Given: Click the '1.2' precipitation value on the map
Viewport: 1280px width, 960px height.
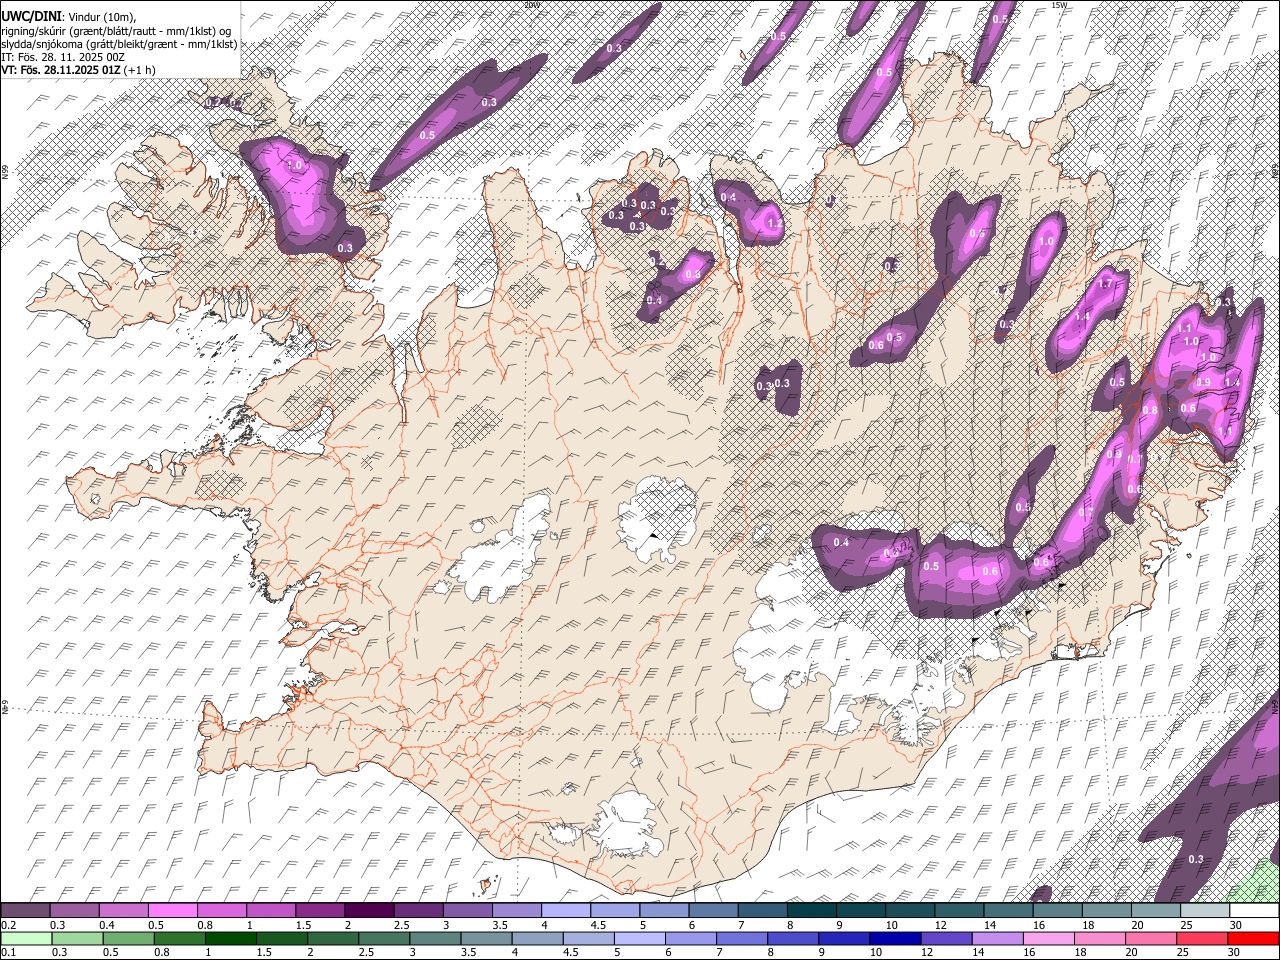Looking at the screenshot, I should [x=773, y=224].
